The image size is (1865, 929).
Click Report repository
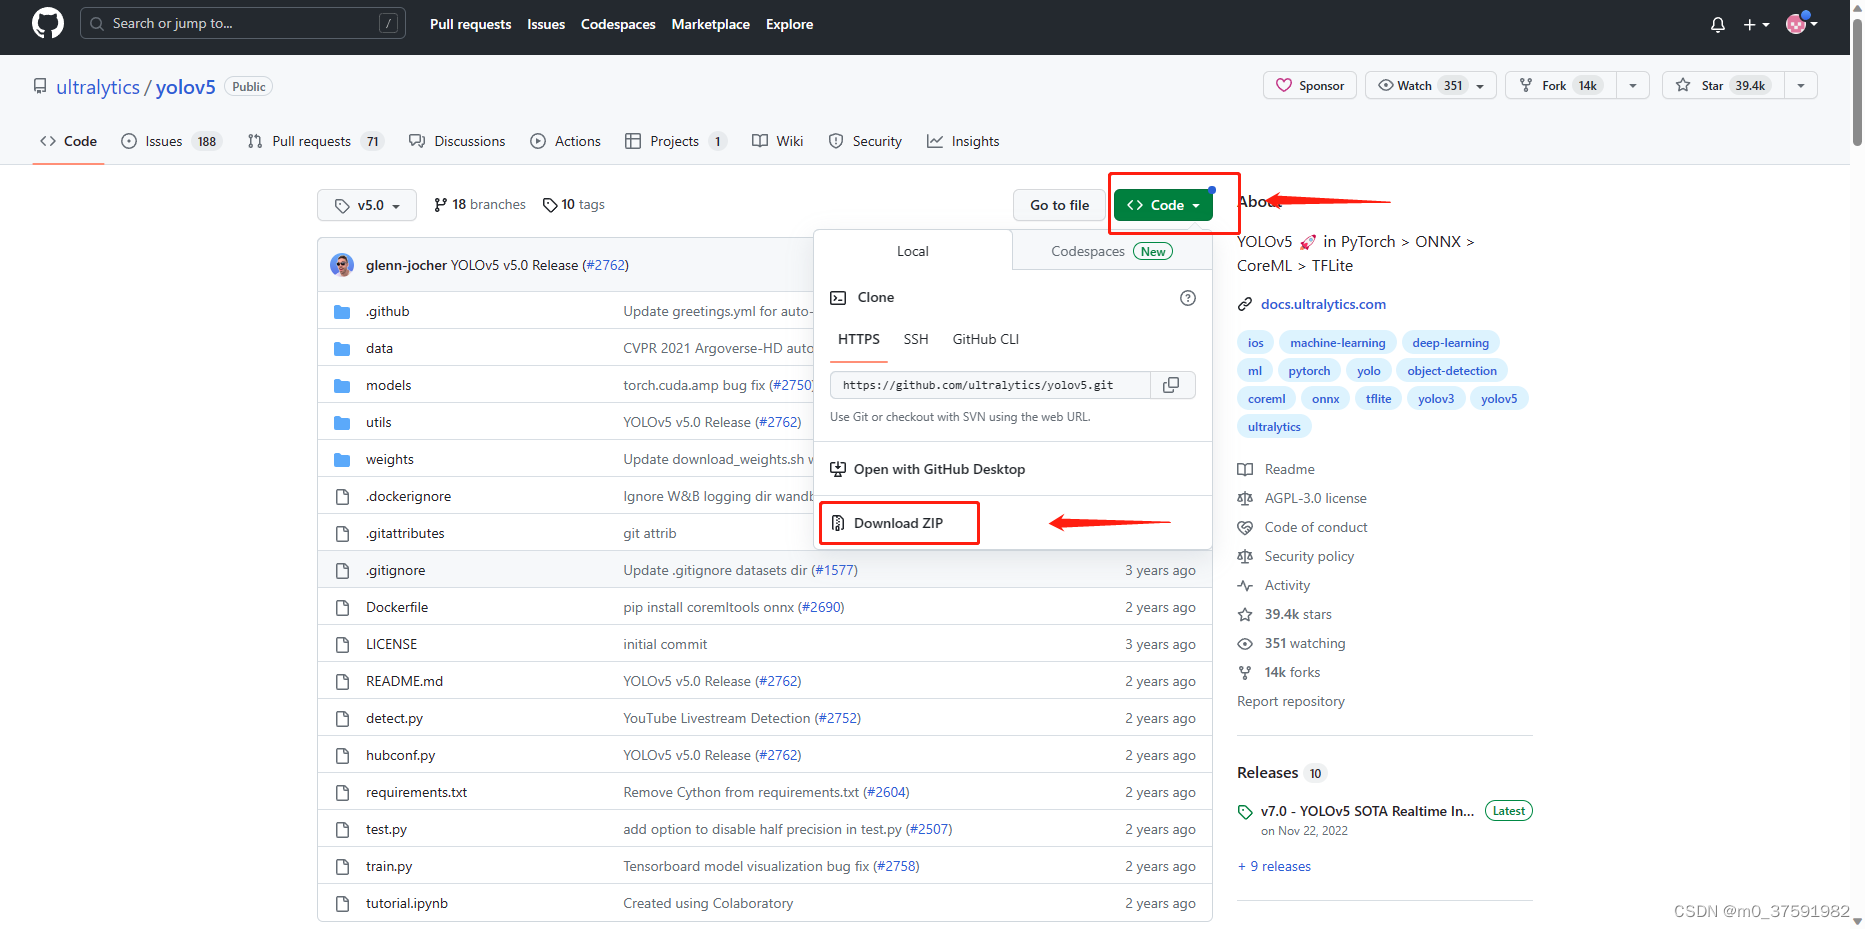1291,702
